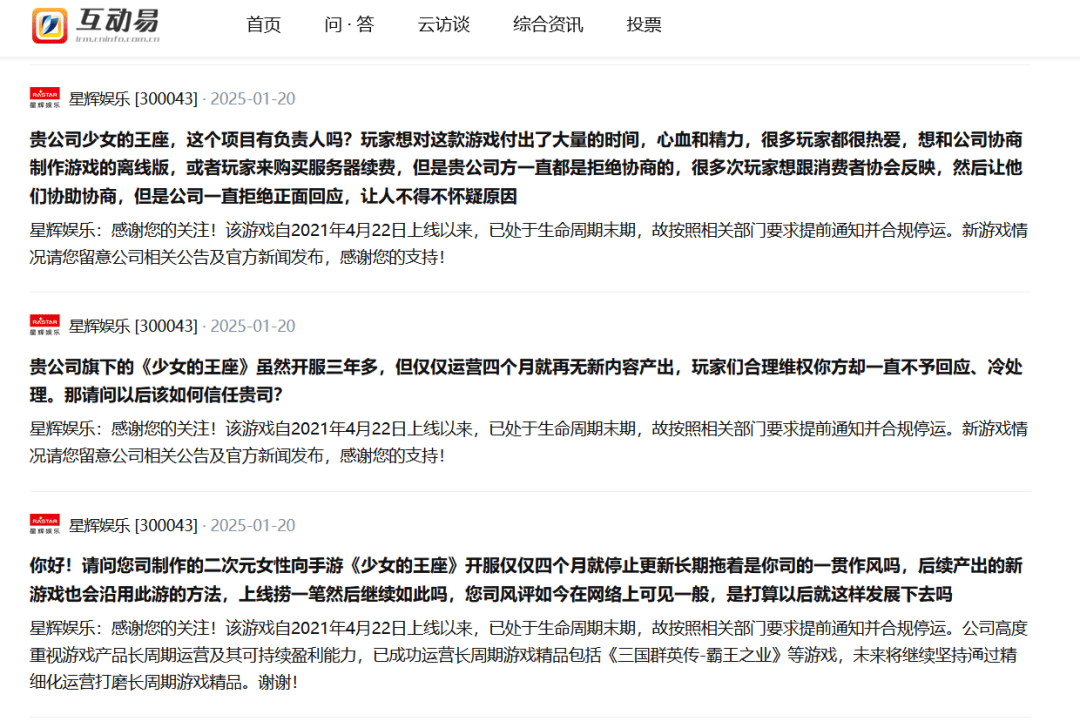Click the second post's 2025-01-20 date
This screenshot has height=728, width=1080.
[x=253, y=326]
